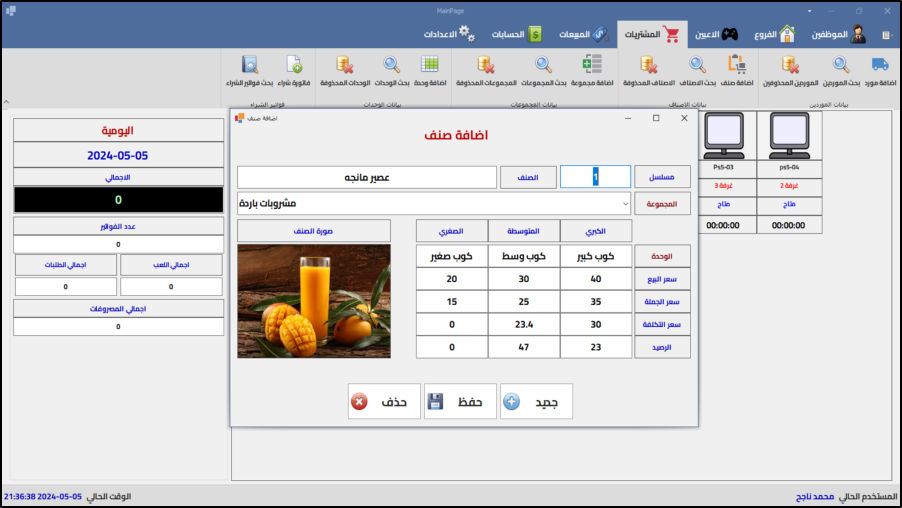
Task: Click the Add Unit (اضافة وحدة) grid icon
Action: (430, 66)
